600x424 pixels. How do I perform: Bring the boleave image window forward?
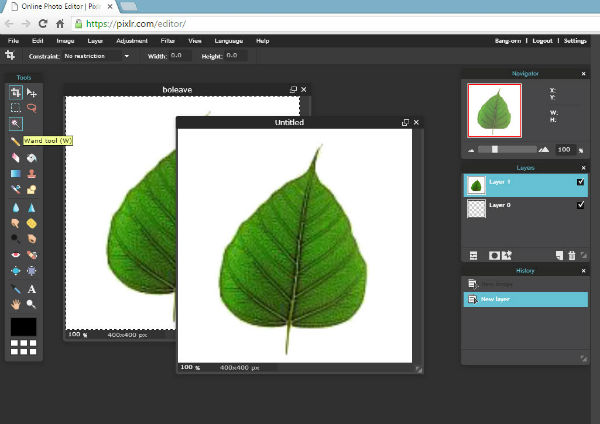177,90
